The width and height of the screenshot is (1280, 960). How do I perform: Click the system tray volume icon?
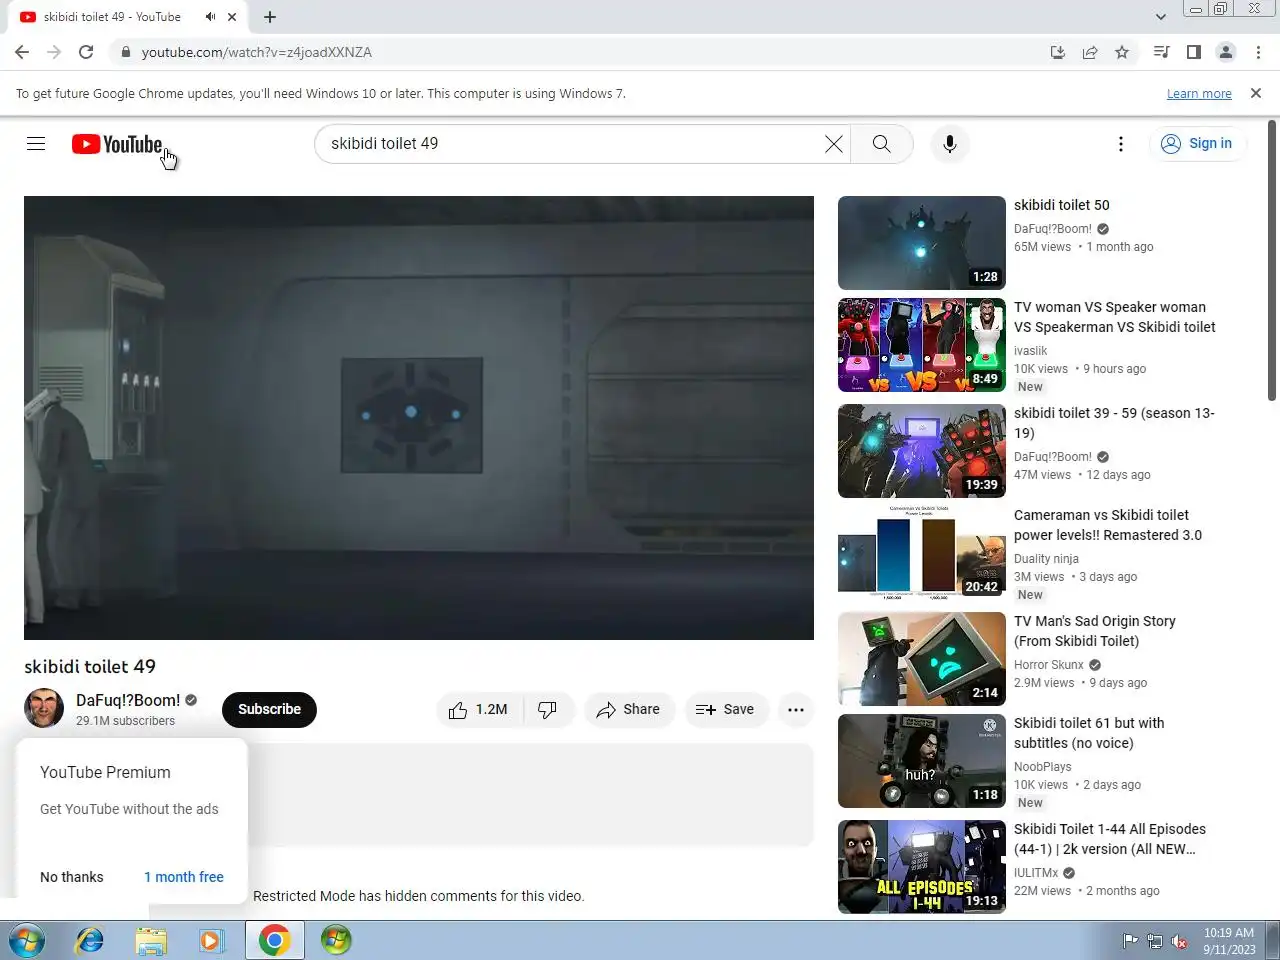(x=1179, y=941)
